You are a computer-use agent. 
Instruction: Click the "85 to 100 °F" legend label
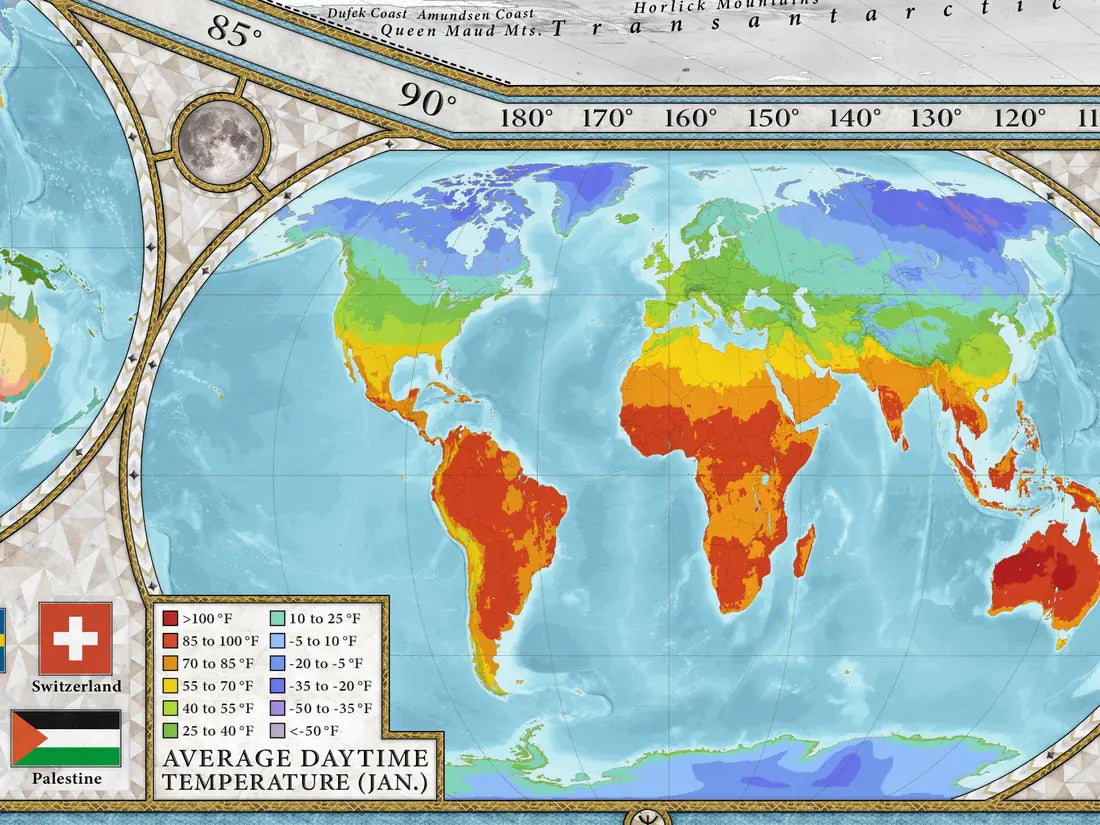click(221, 641)
